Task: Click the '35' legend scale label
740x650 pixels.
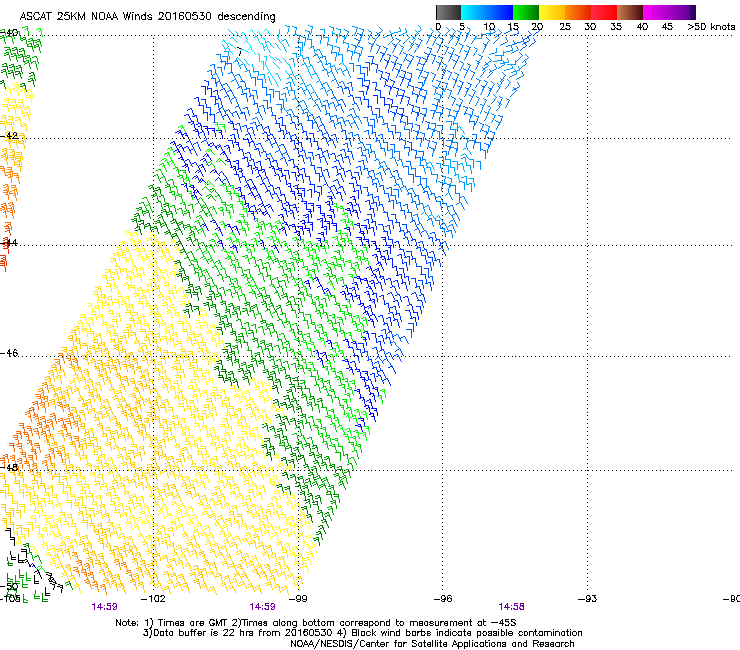Action: 616,26
